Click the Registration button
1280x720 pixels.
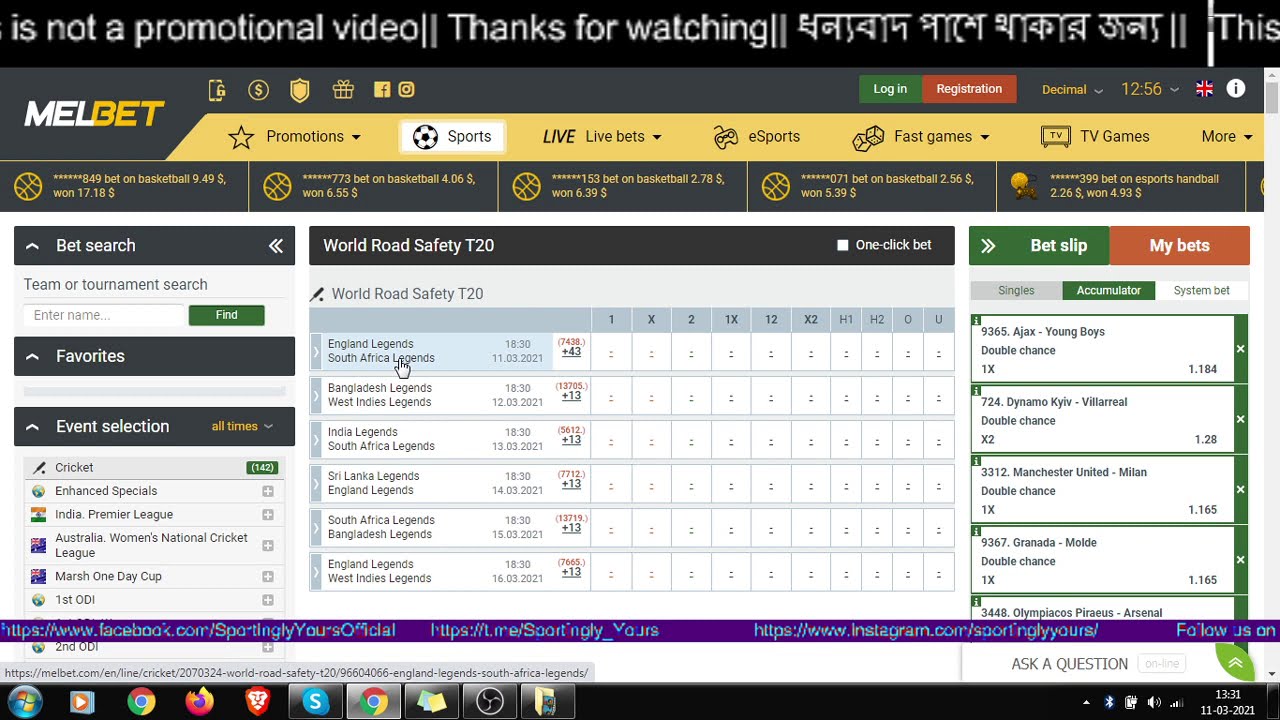(969, 89)
